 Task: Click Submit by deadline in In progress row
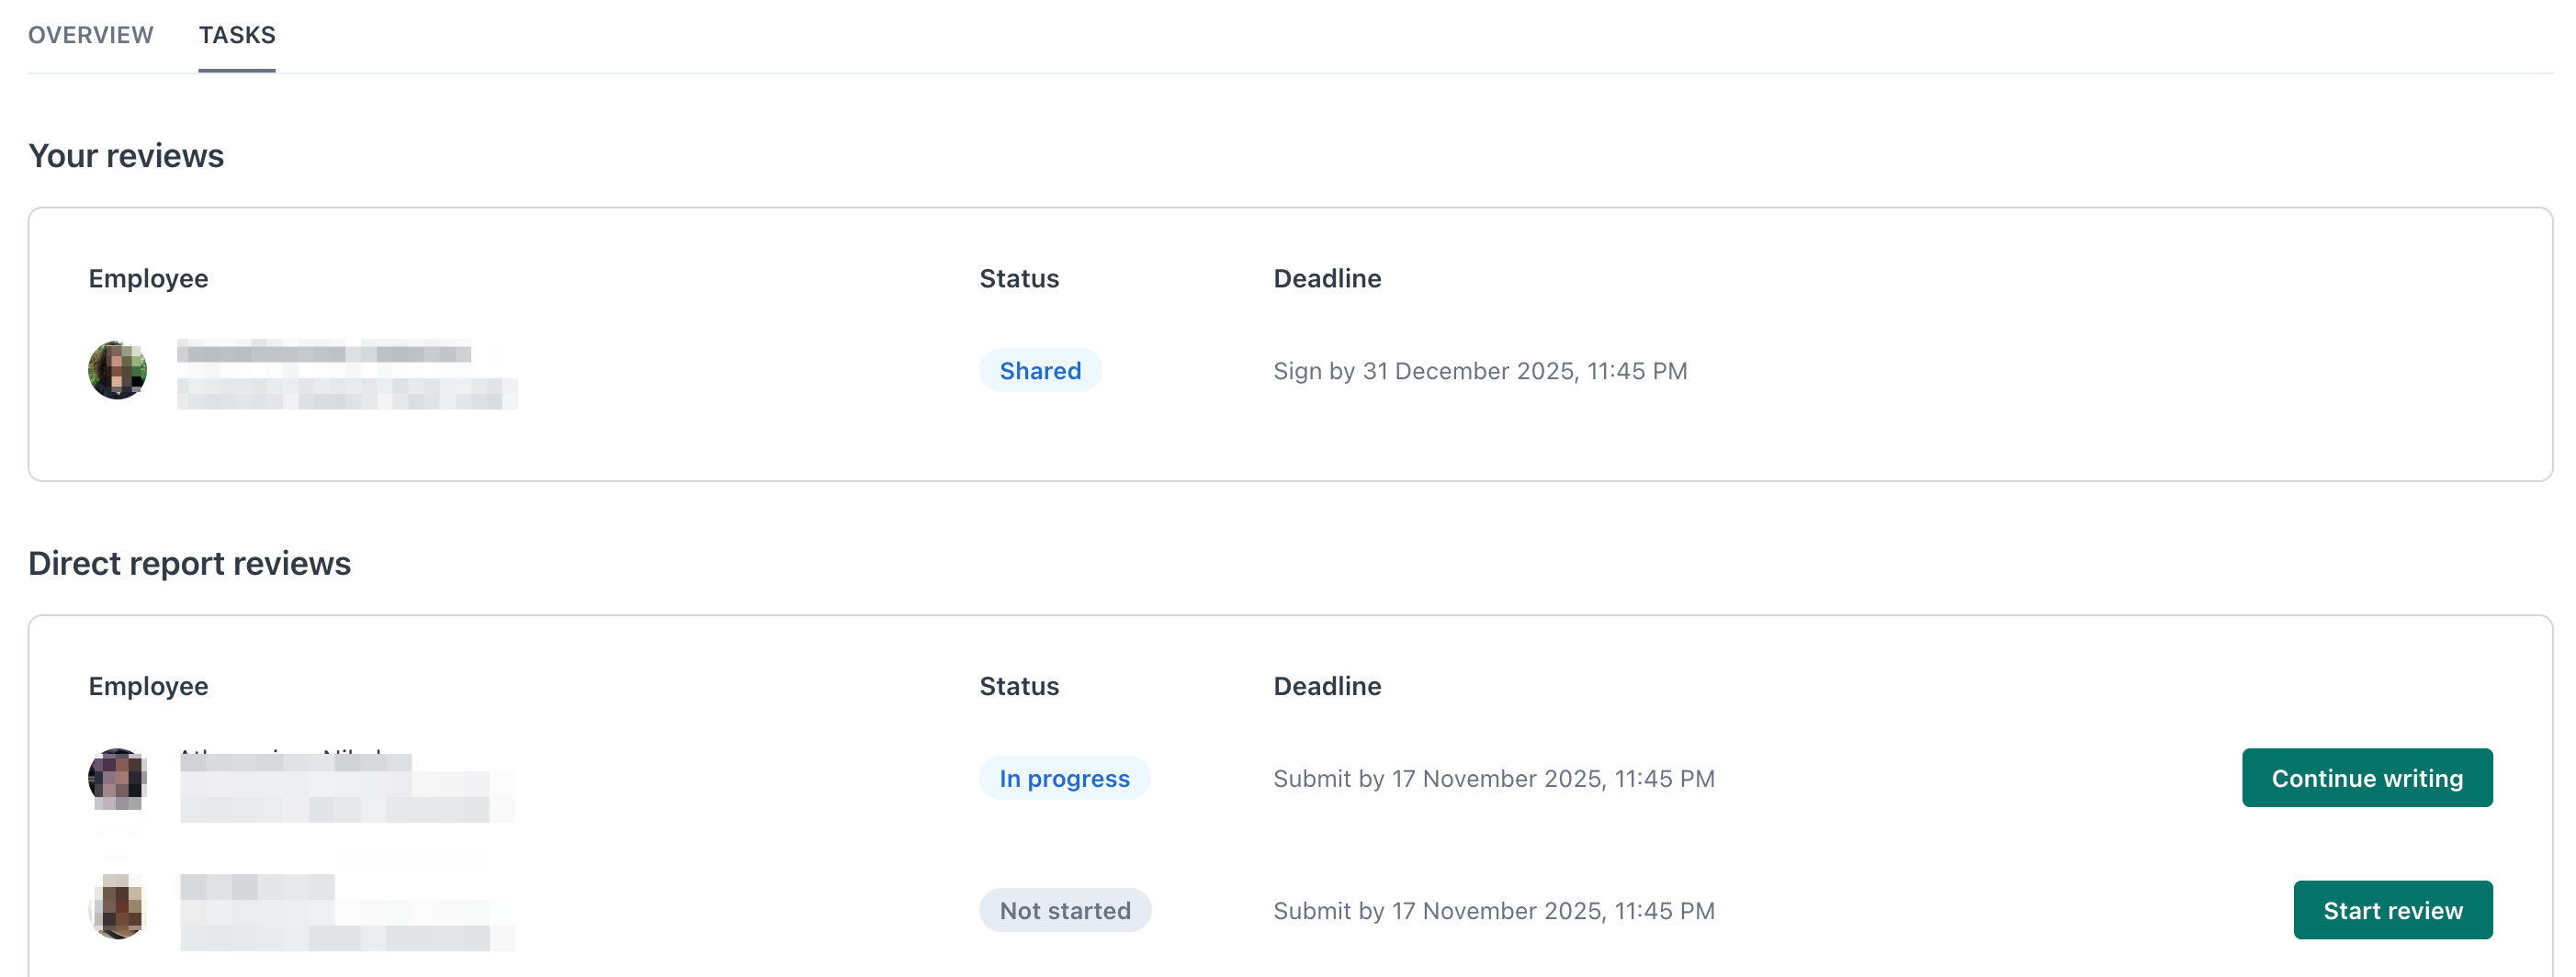coord(1493,778)
